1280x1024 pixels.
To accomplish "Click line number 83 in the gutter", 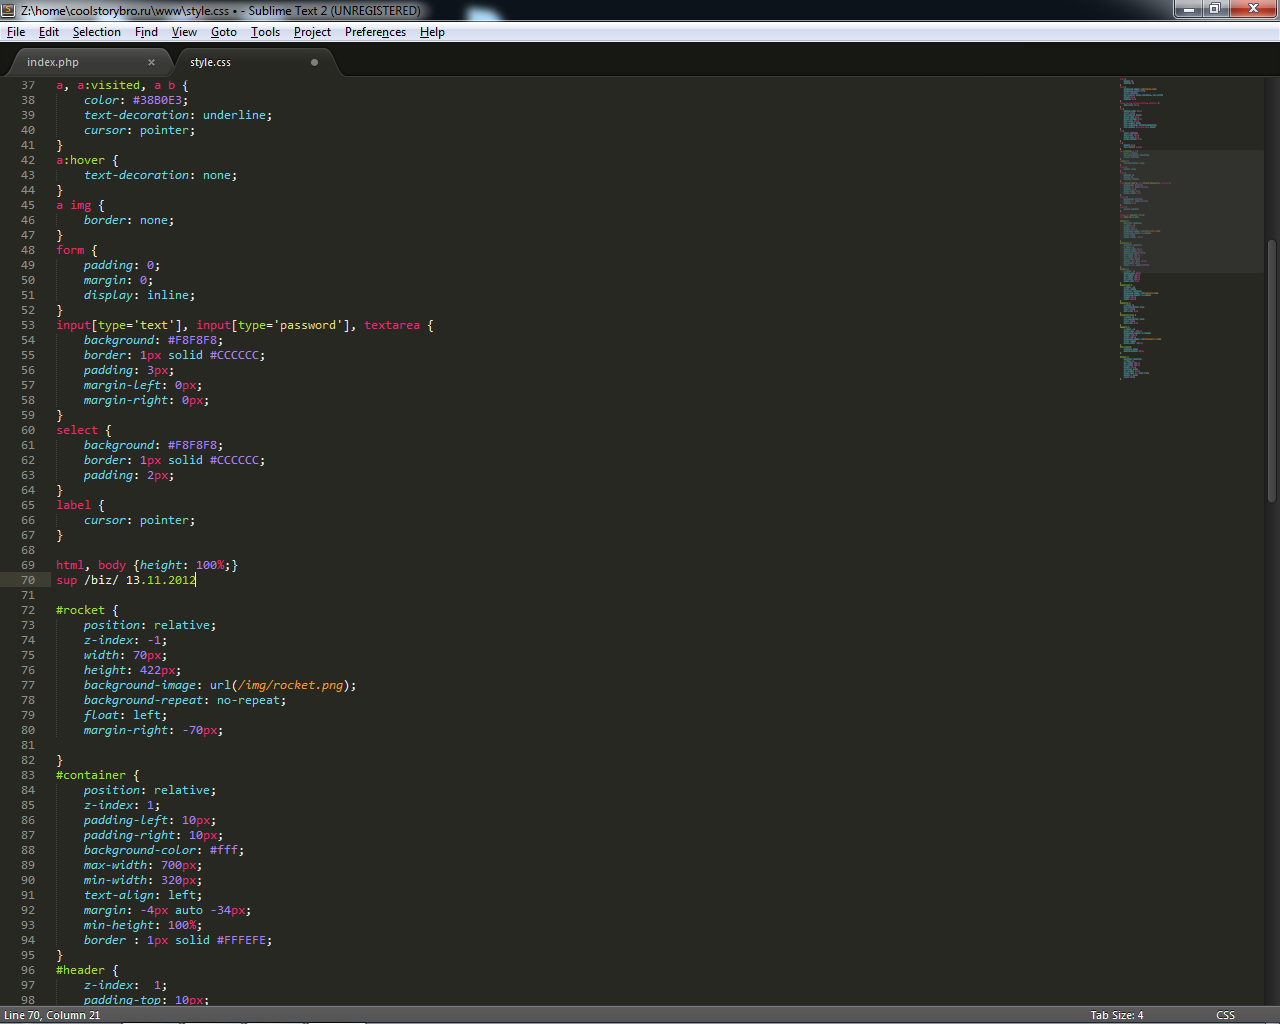I will (28, 775).
